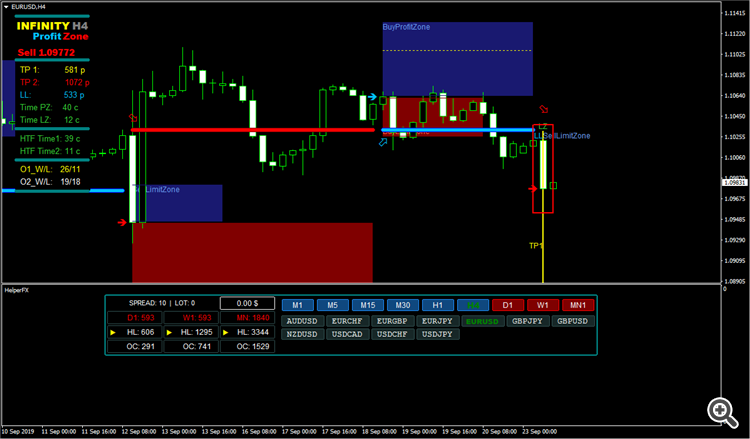Click the O2_W/L: 19/18 statistic
Screen dimensions: 750x439
tap(50, 182)
